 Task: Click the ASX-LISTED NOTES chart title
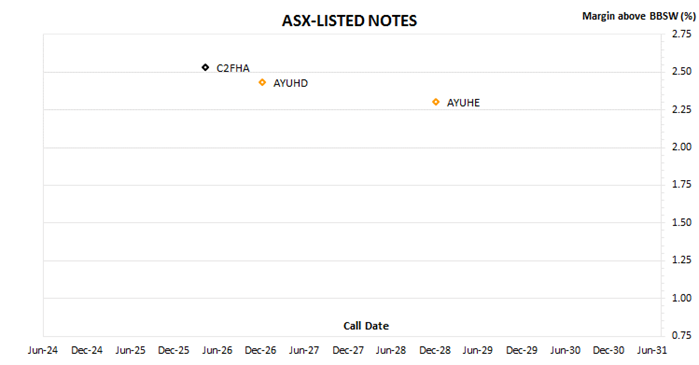point(350,21)
